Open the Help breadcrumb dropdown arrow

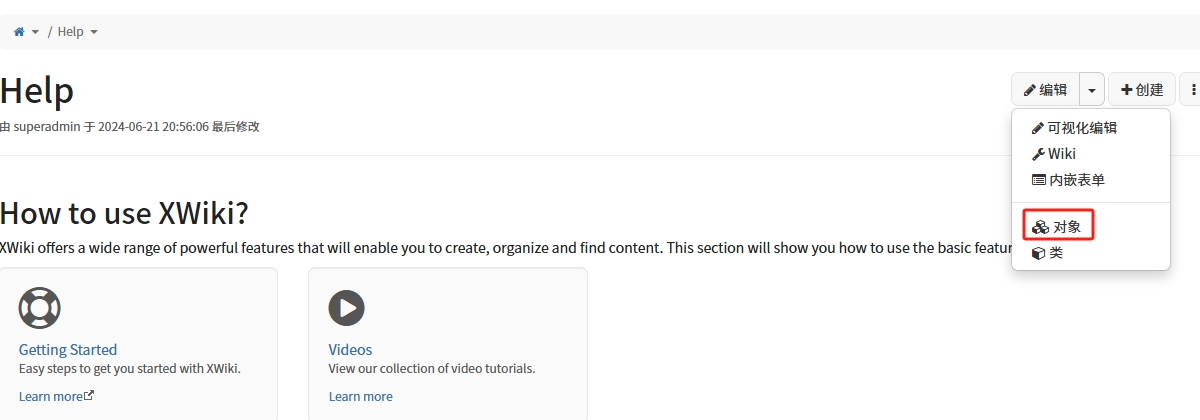coord(94,32)
